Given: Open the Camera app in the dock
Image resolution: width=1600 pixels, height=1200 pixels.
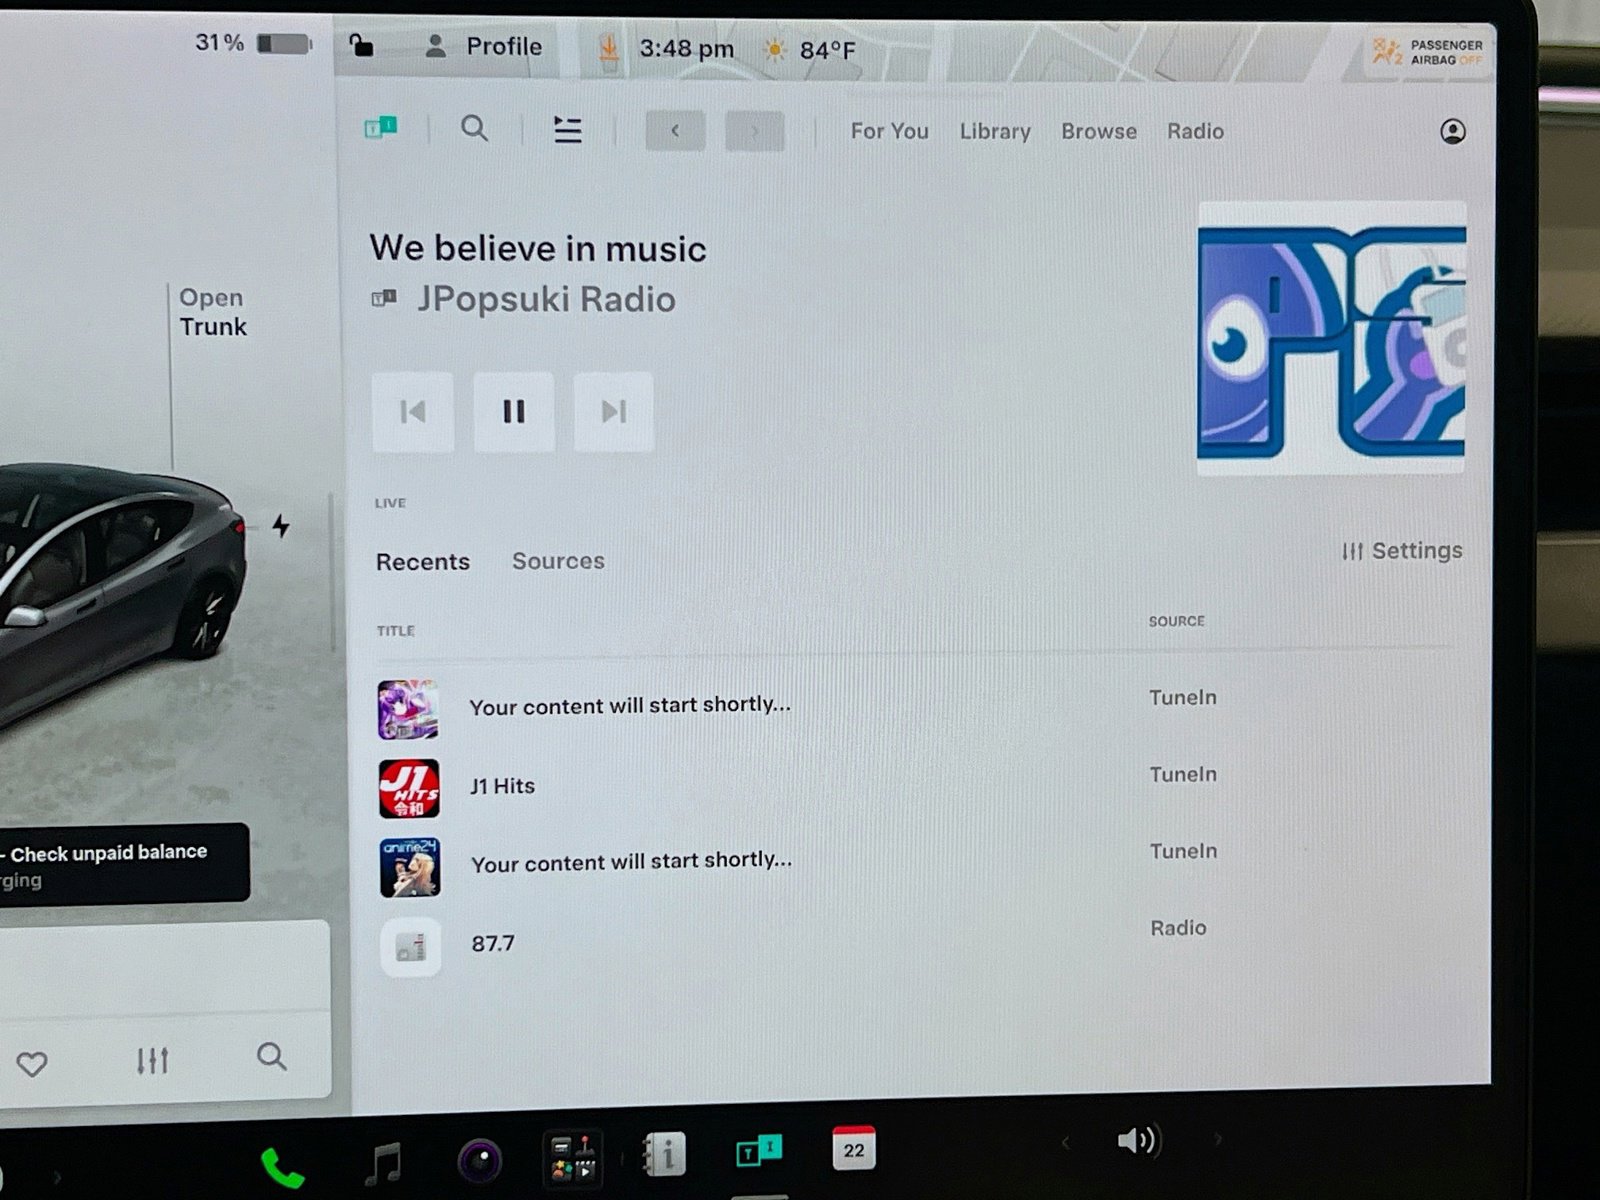Looking at the screenshot, I should click(479, 1161).
